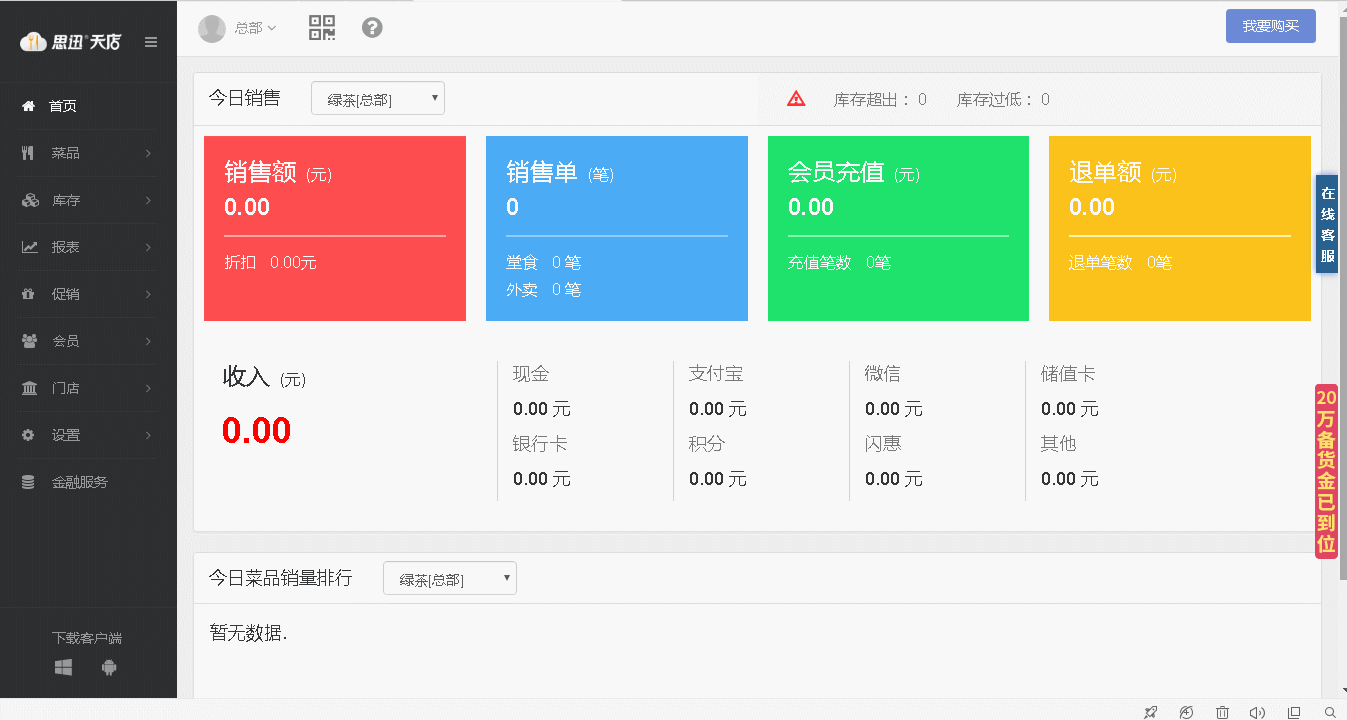The height and width of the screenshot is (720, 1347).
Task: Open the 设置 sidebar menu
Action: click(x=88, y=435)
